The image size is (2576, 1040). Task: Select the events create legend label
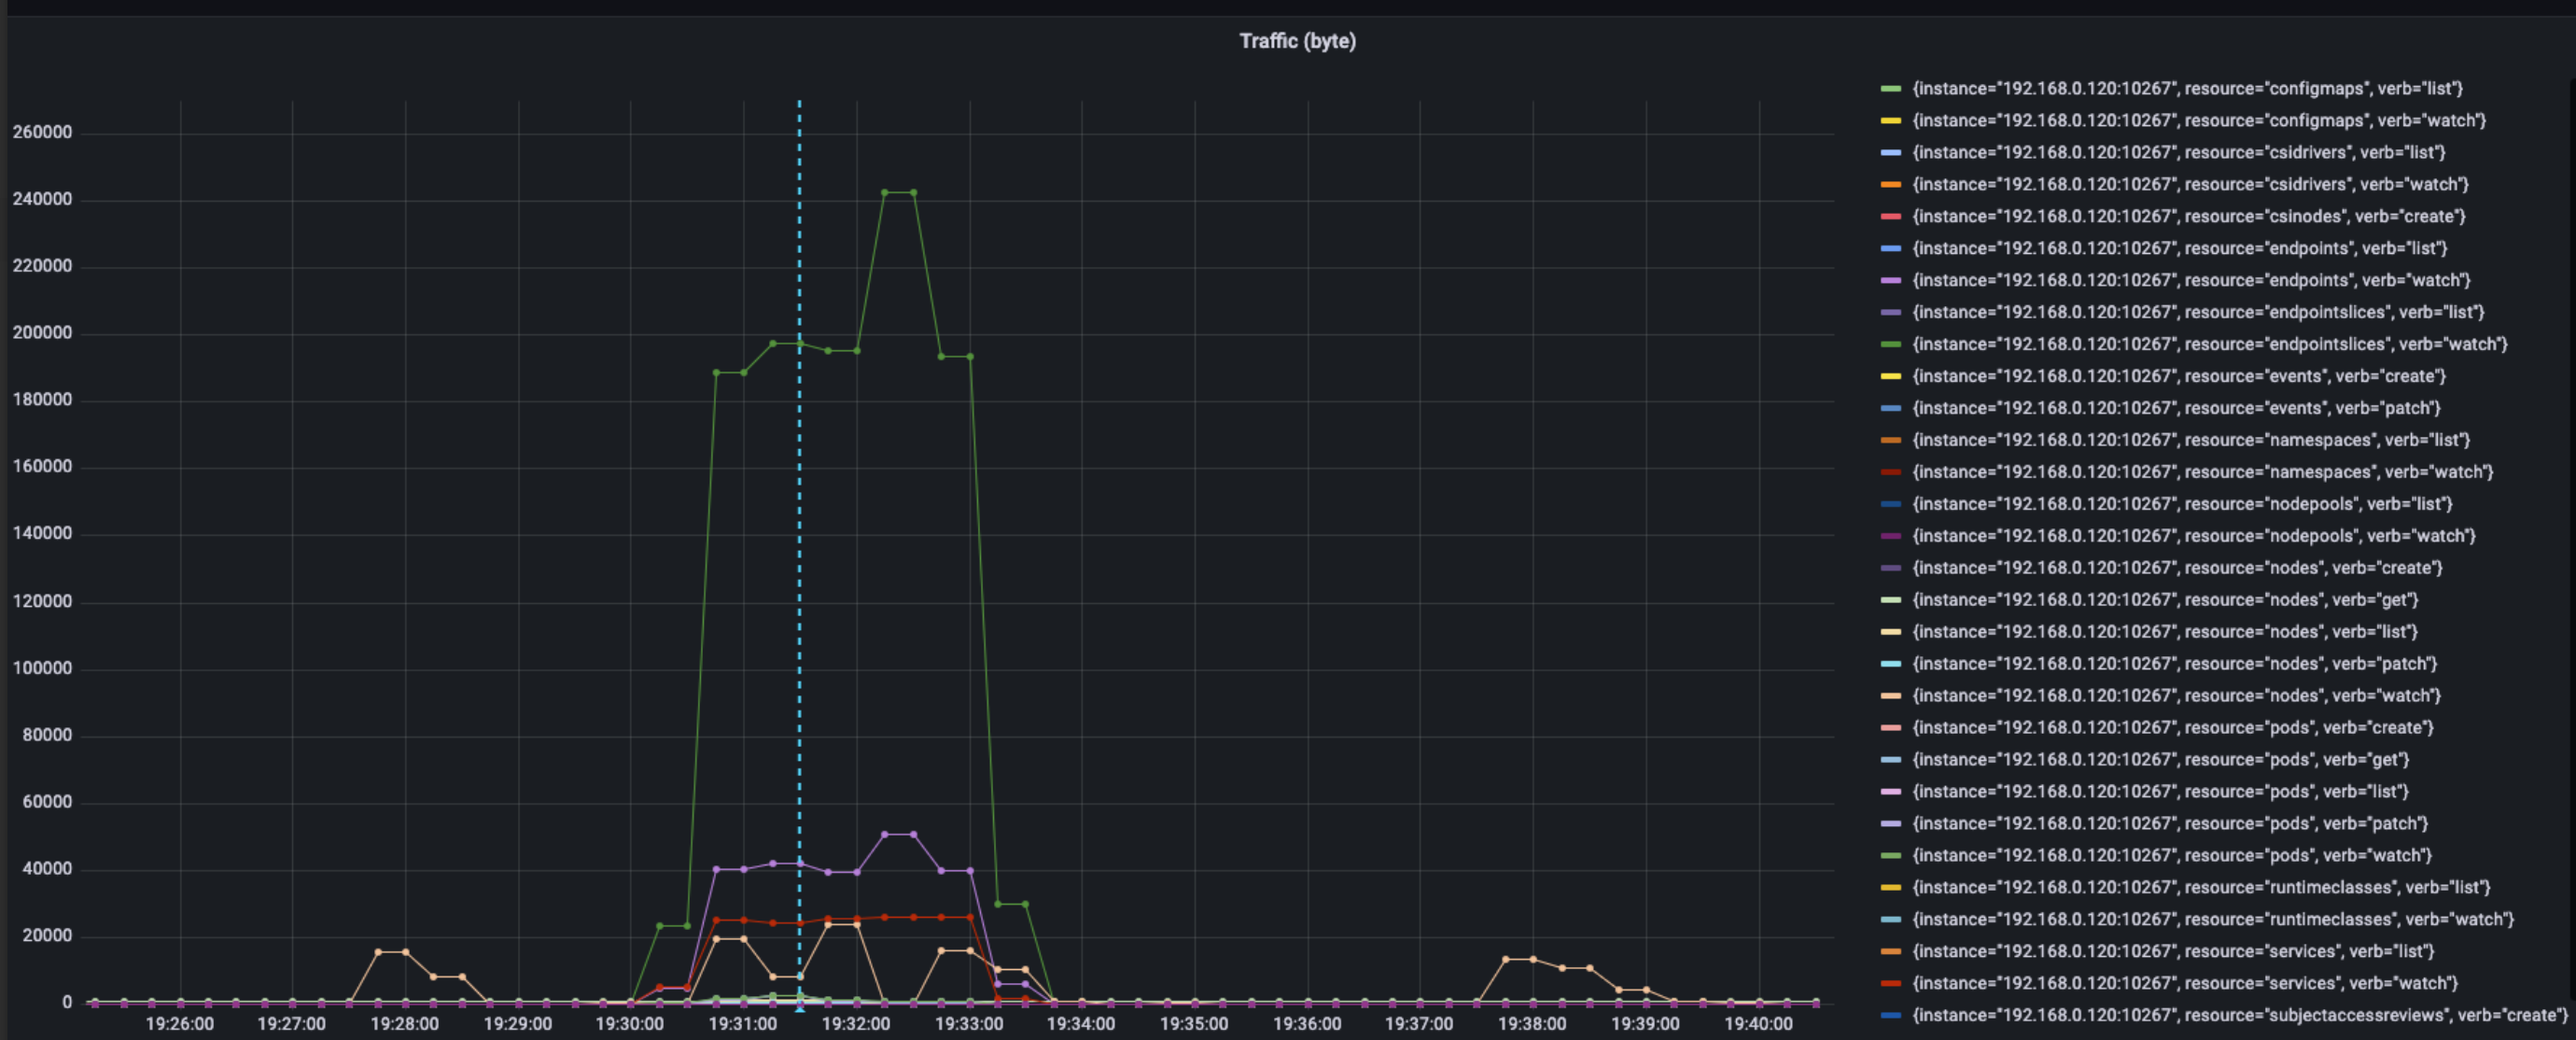[2179, 376]
